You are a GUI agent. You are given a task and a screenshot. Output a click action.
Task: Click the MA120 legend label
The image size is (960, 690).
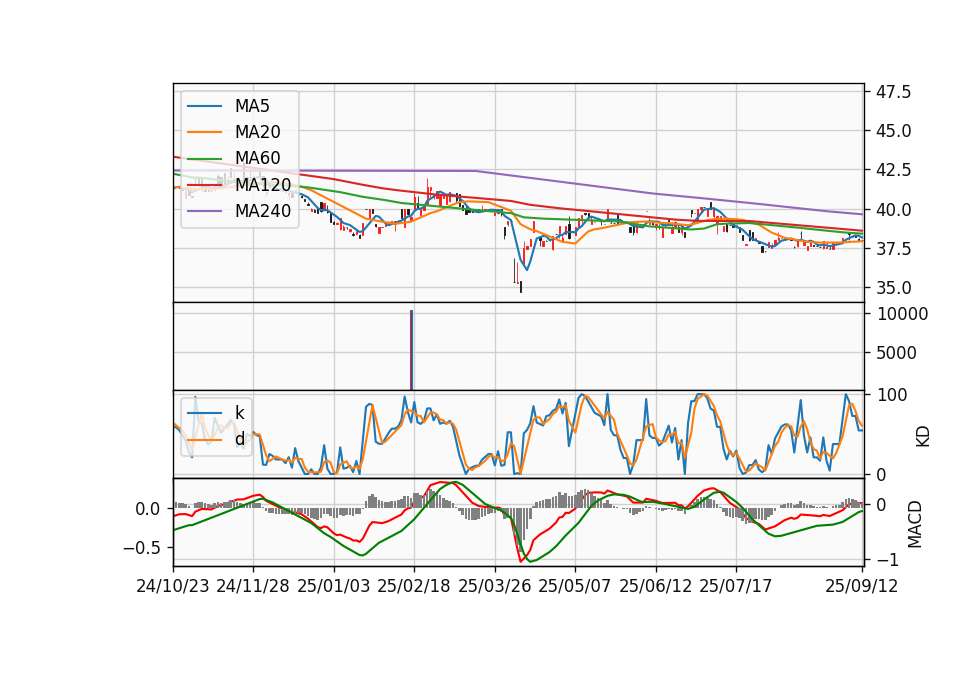tap(263, 184)
